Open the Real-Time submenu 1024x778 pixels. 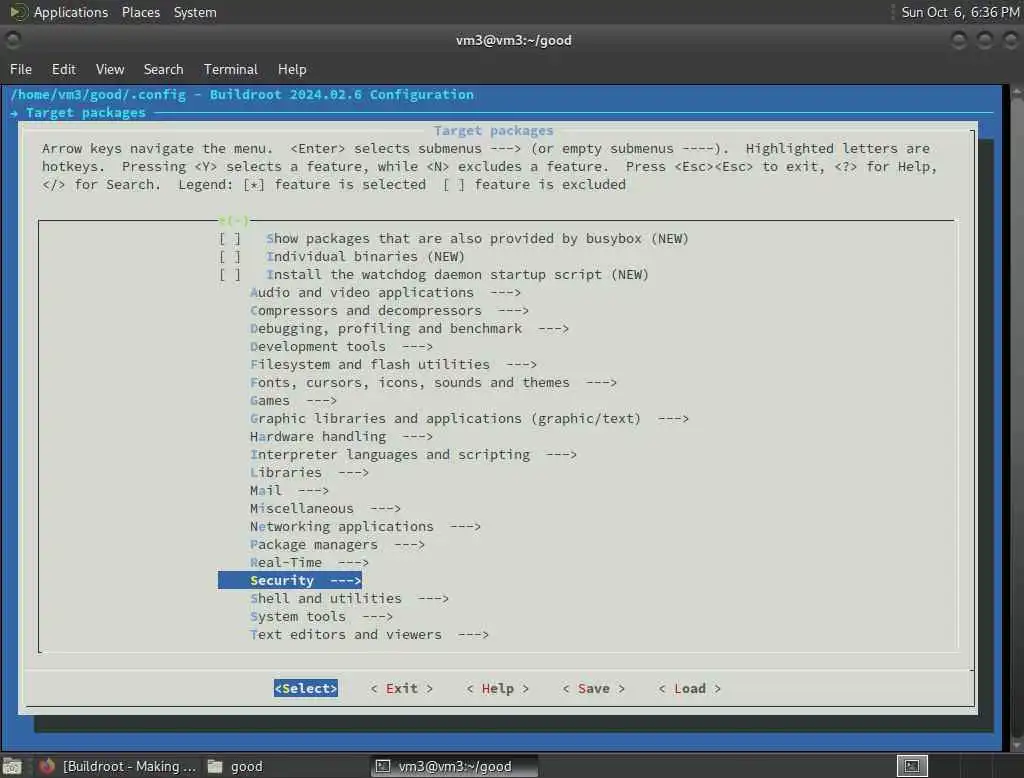pyautogui.click(x=310, y=562)
